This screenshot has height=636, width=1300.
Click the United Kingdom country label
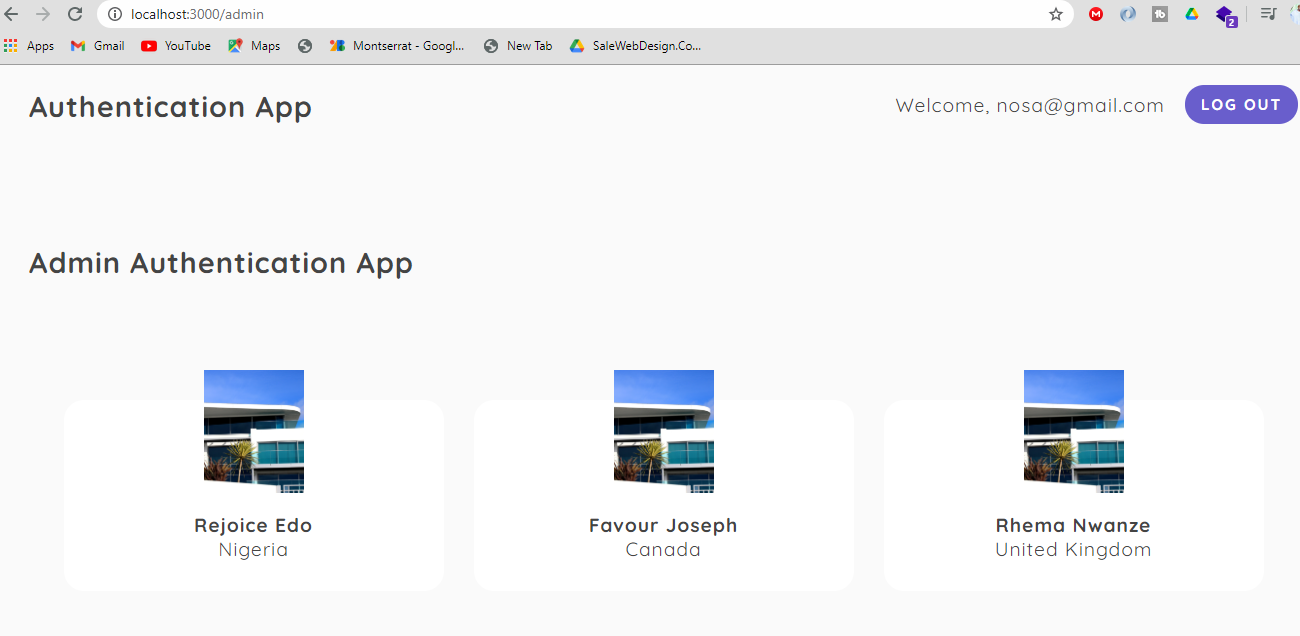[x=1073, y=550]
